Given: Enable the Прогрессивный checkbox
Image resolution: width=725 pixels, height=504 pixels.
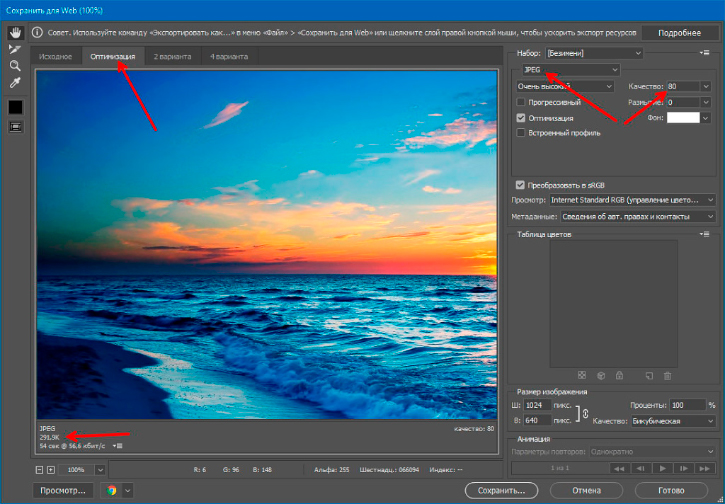Looking at the screenshot, I should (521, 102).
